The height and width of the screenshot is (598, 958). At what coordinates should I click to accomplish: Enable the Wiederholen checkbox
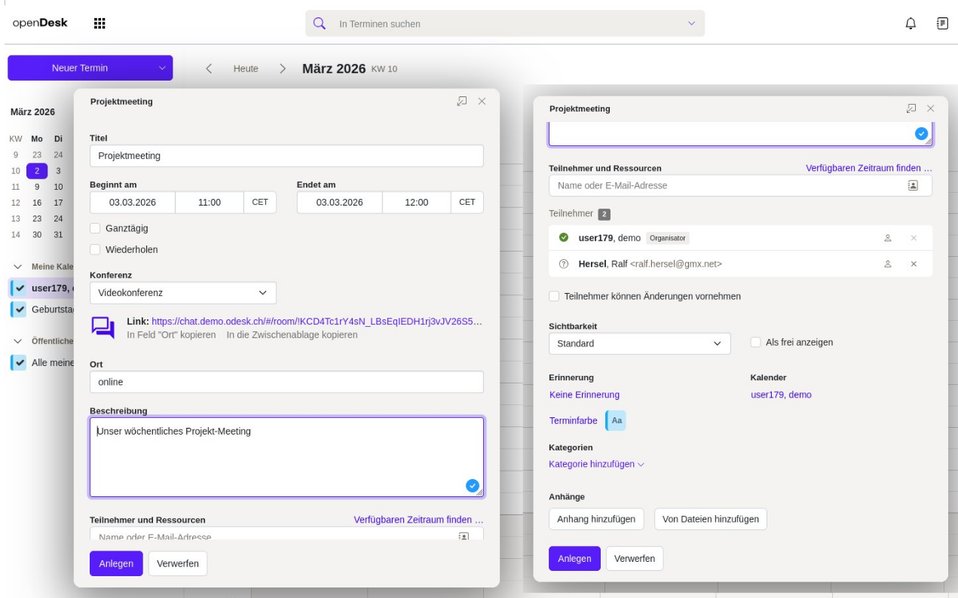pyautogui.click(x=96, y=250)
